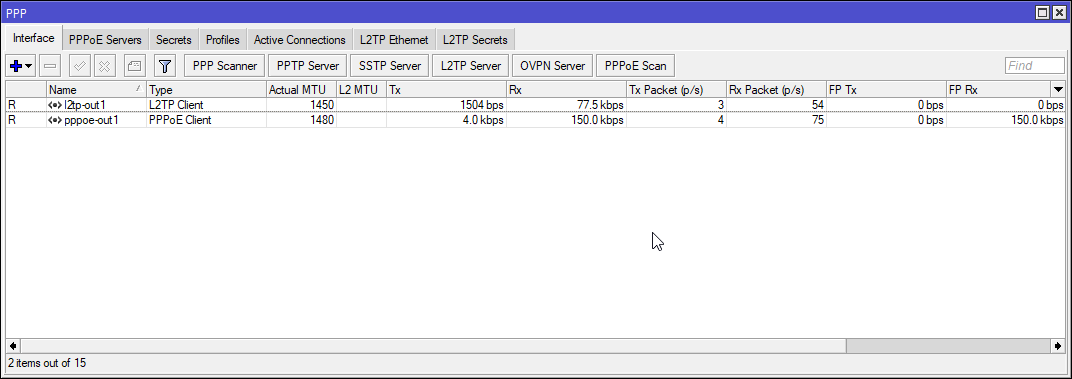Open the PPPoE Servers tab
This screenshot has width=1072, height=379.
pos(105,40)
